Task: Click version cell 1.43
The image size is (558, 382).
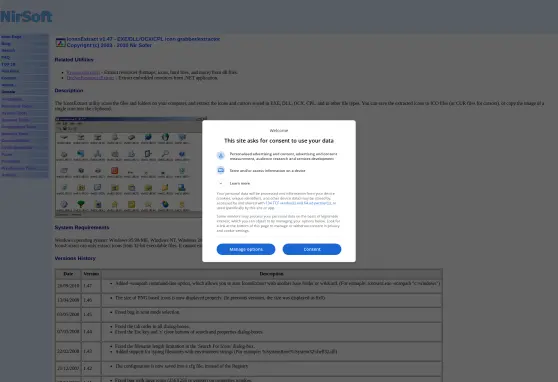Action: [91, 351]
